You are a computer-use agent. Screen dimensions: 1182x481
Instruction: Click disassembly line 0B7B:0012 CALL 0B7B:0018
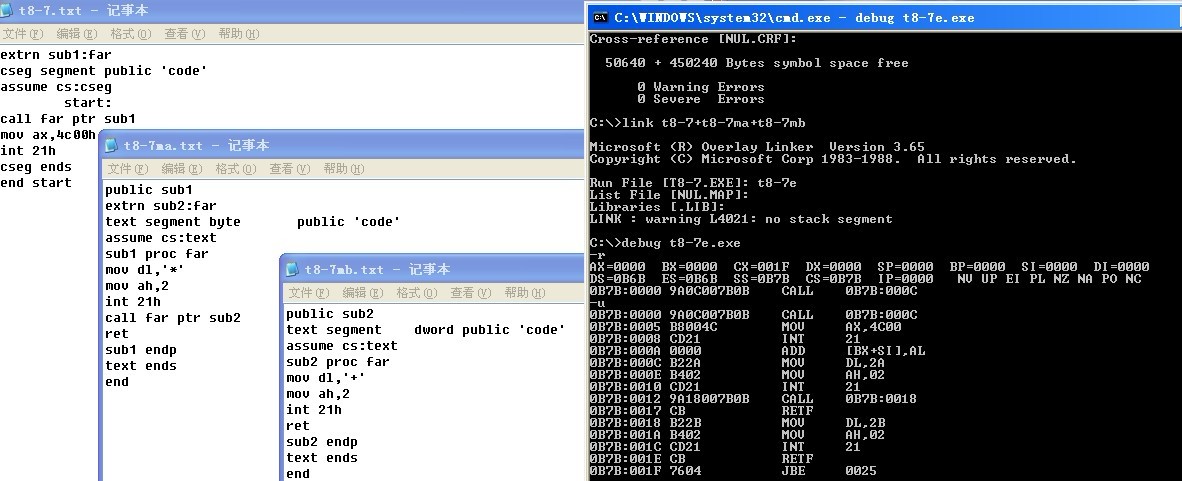[752, 399]
